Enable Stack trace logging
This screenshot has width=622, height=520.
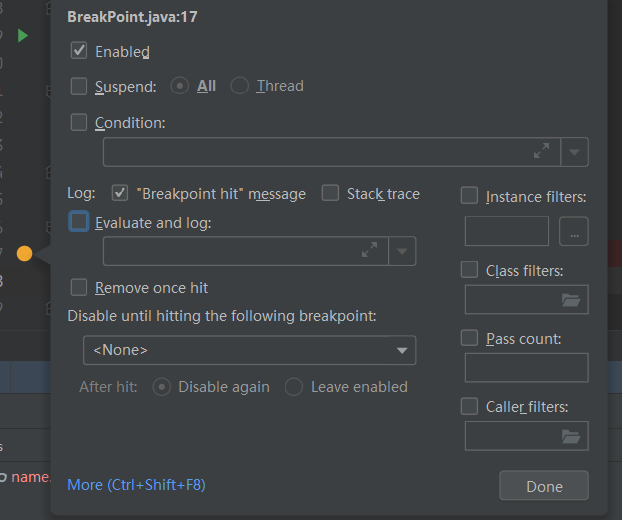330,193
